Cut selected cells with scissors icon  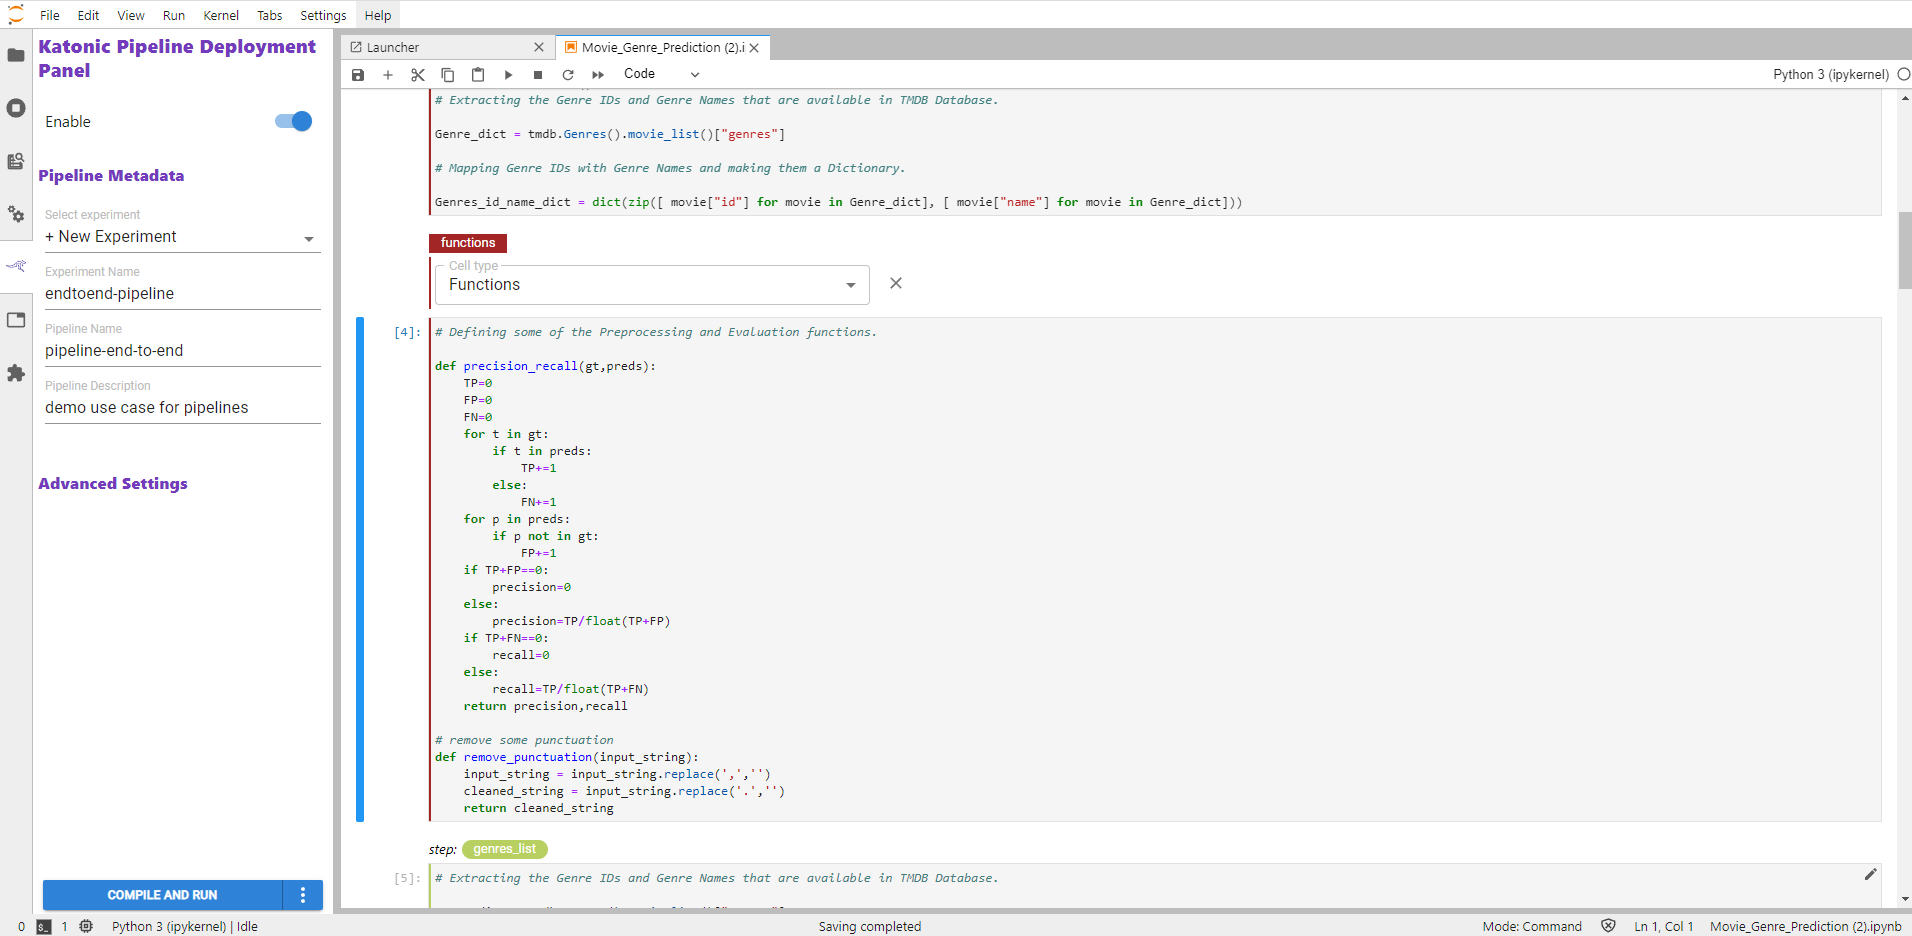pos(418,75)
